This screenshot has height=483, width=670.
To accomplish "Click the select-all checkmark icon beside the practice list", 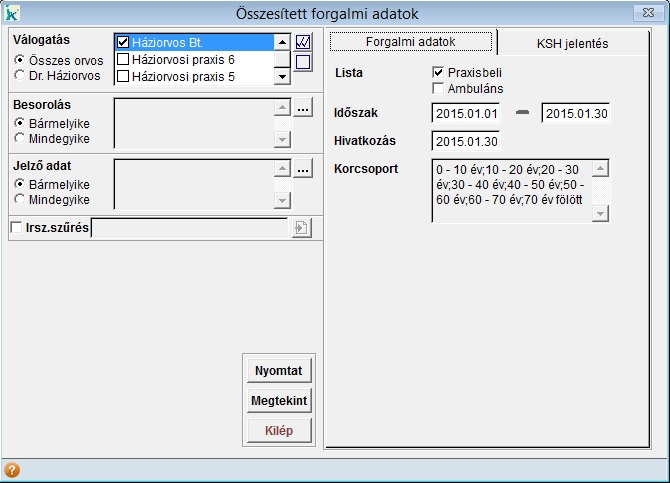I will click(x=304, y=43).
